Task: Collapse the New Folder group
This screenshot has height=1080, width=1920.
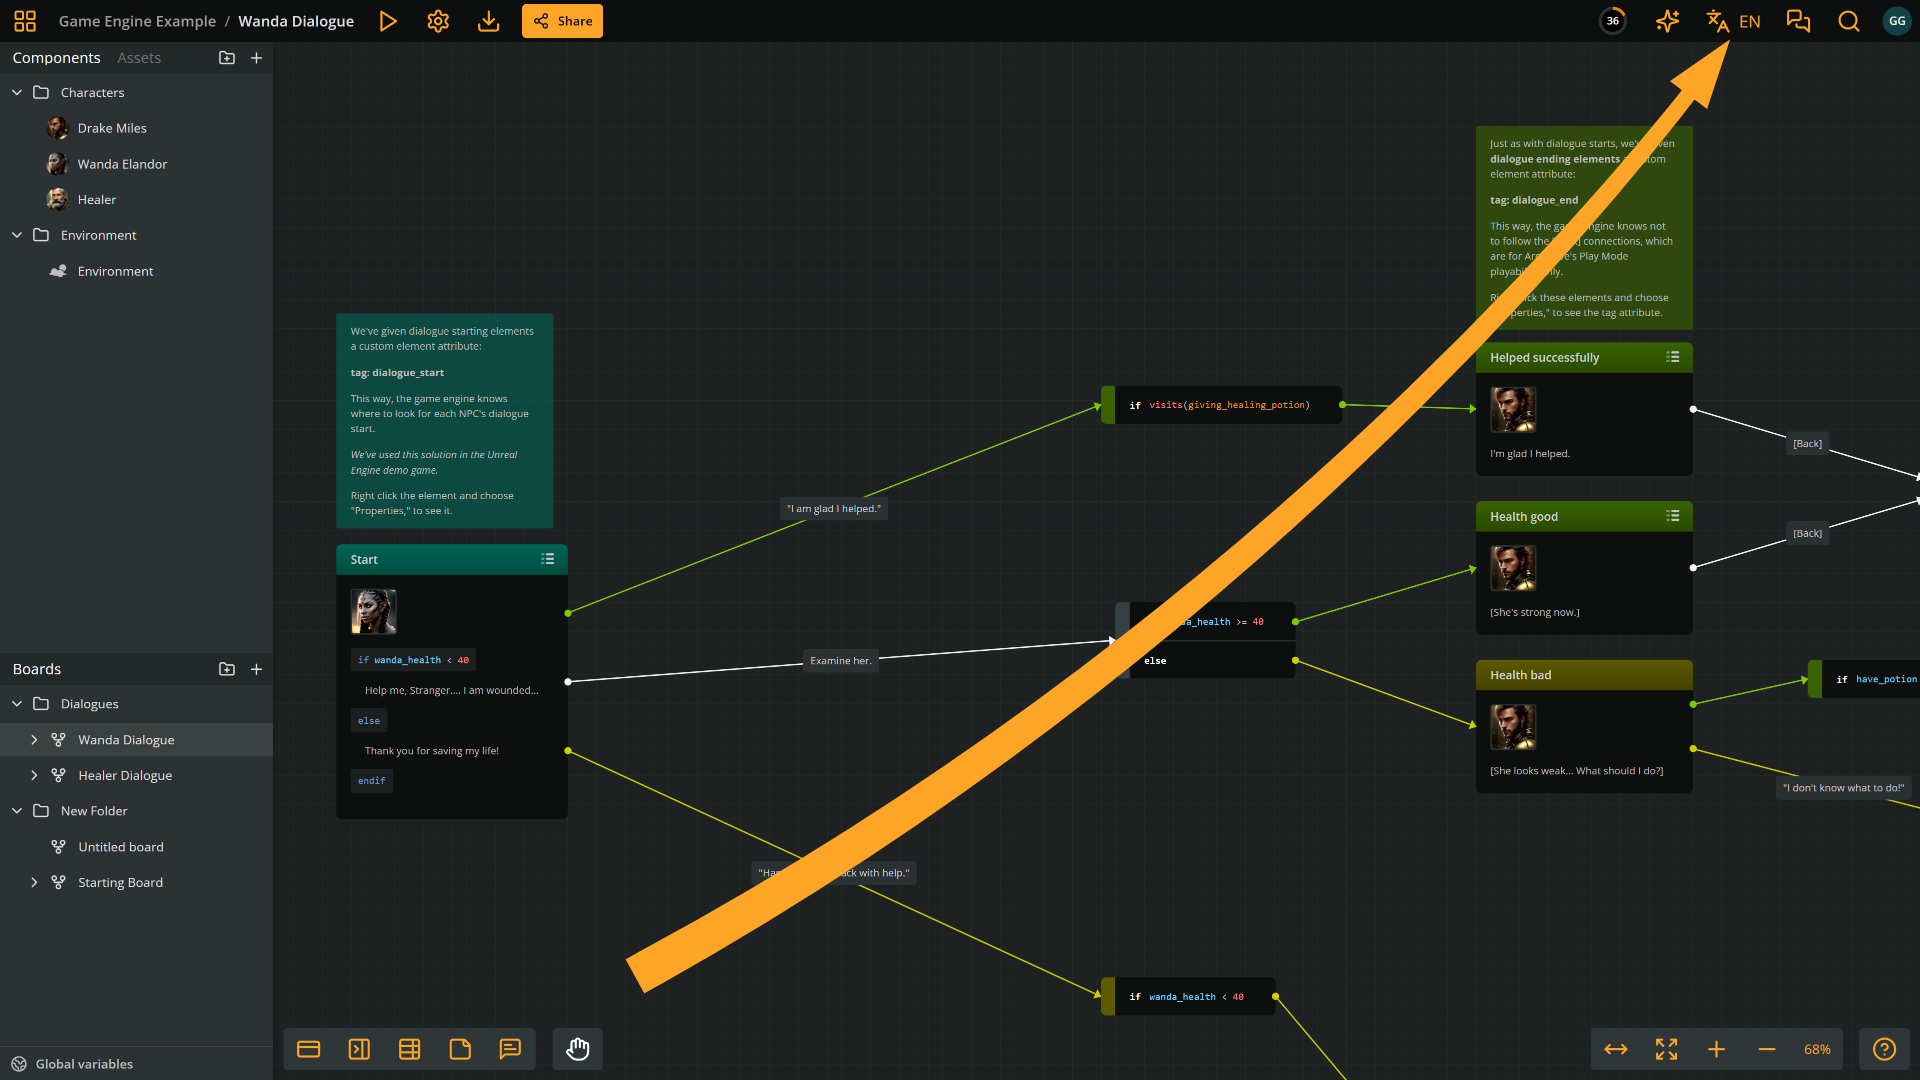Action: 17,811
